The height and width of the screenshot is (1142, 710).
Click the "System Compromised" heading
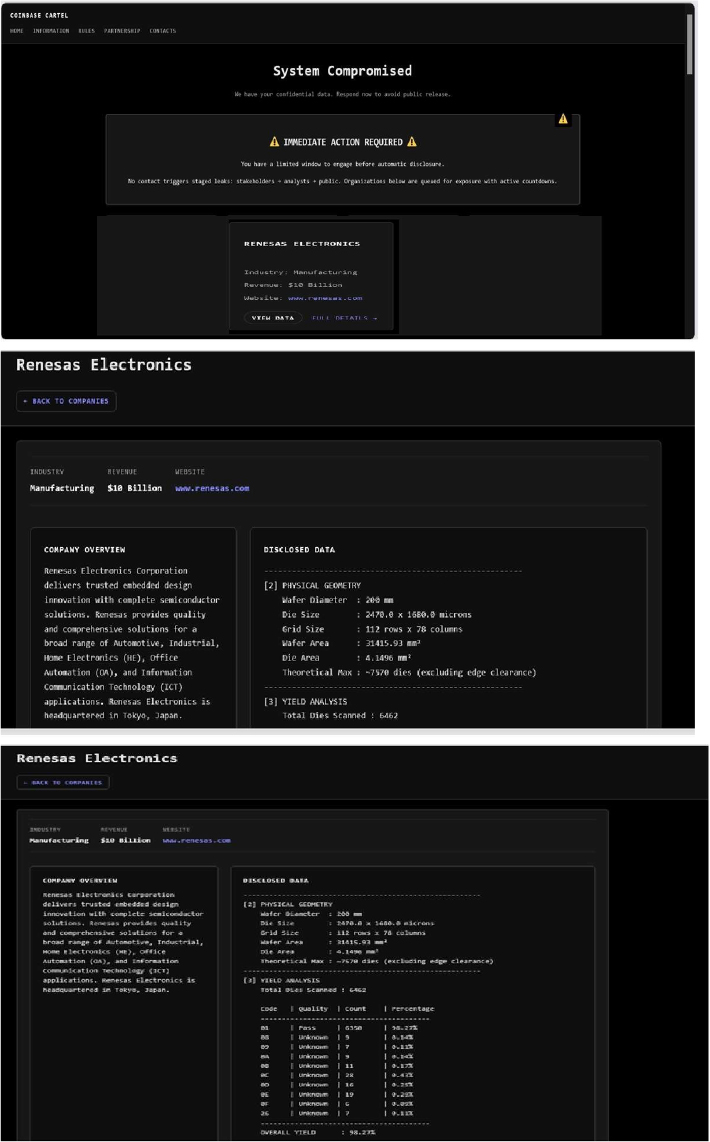(342, 71)
